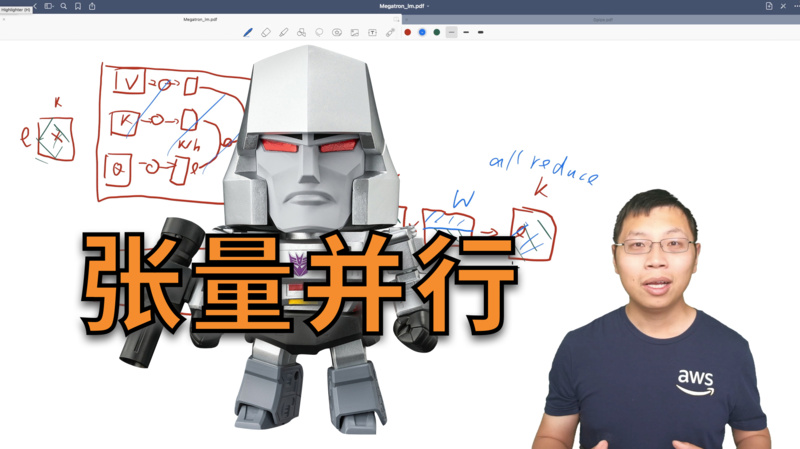
Task: Pick the blue pen color
Action: pos(422,32)
